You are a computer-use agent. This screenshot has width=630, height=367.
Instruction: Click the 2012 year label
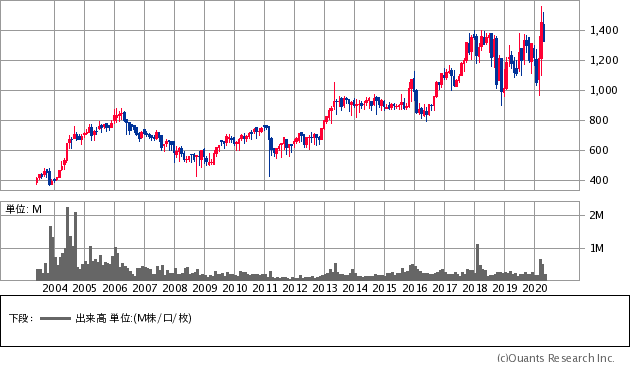pos(295,288)
